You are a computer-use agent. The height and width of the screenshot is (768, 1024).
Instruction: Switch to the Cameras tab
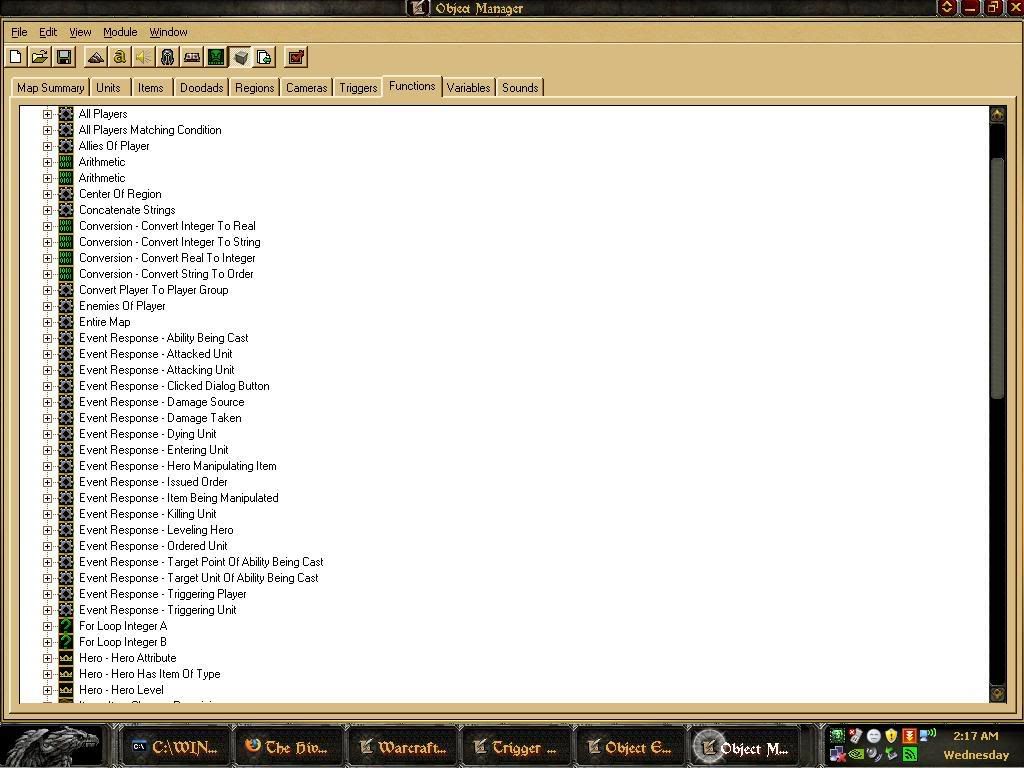point(306,88)
